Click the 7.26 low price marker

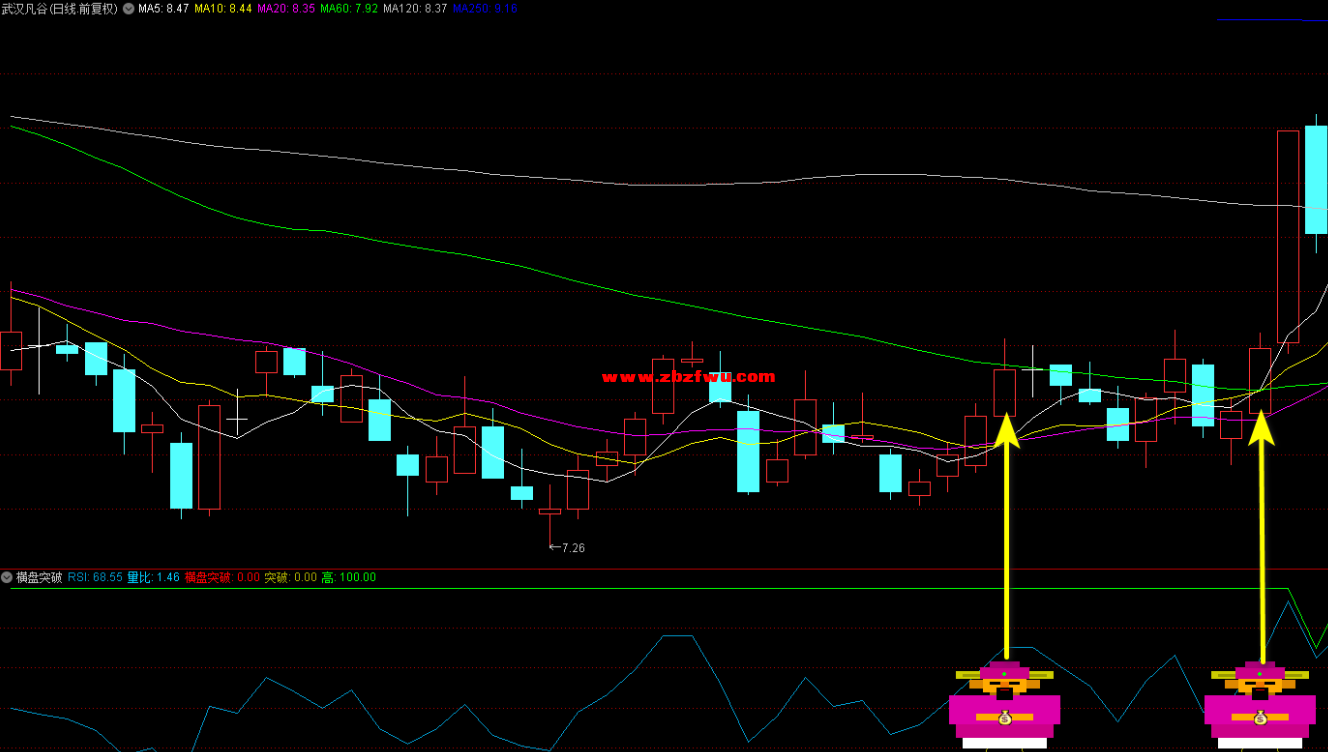(568, 548)
